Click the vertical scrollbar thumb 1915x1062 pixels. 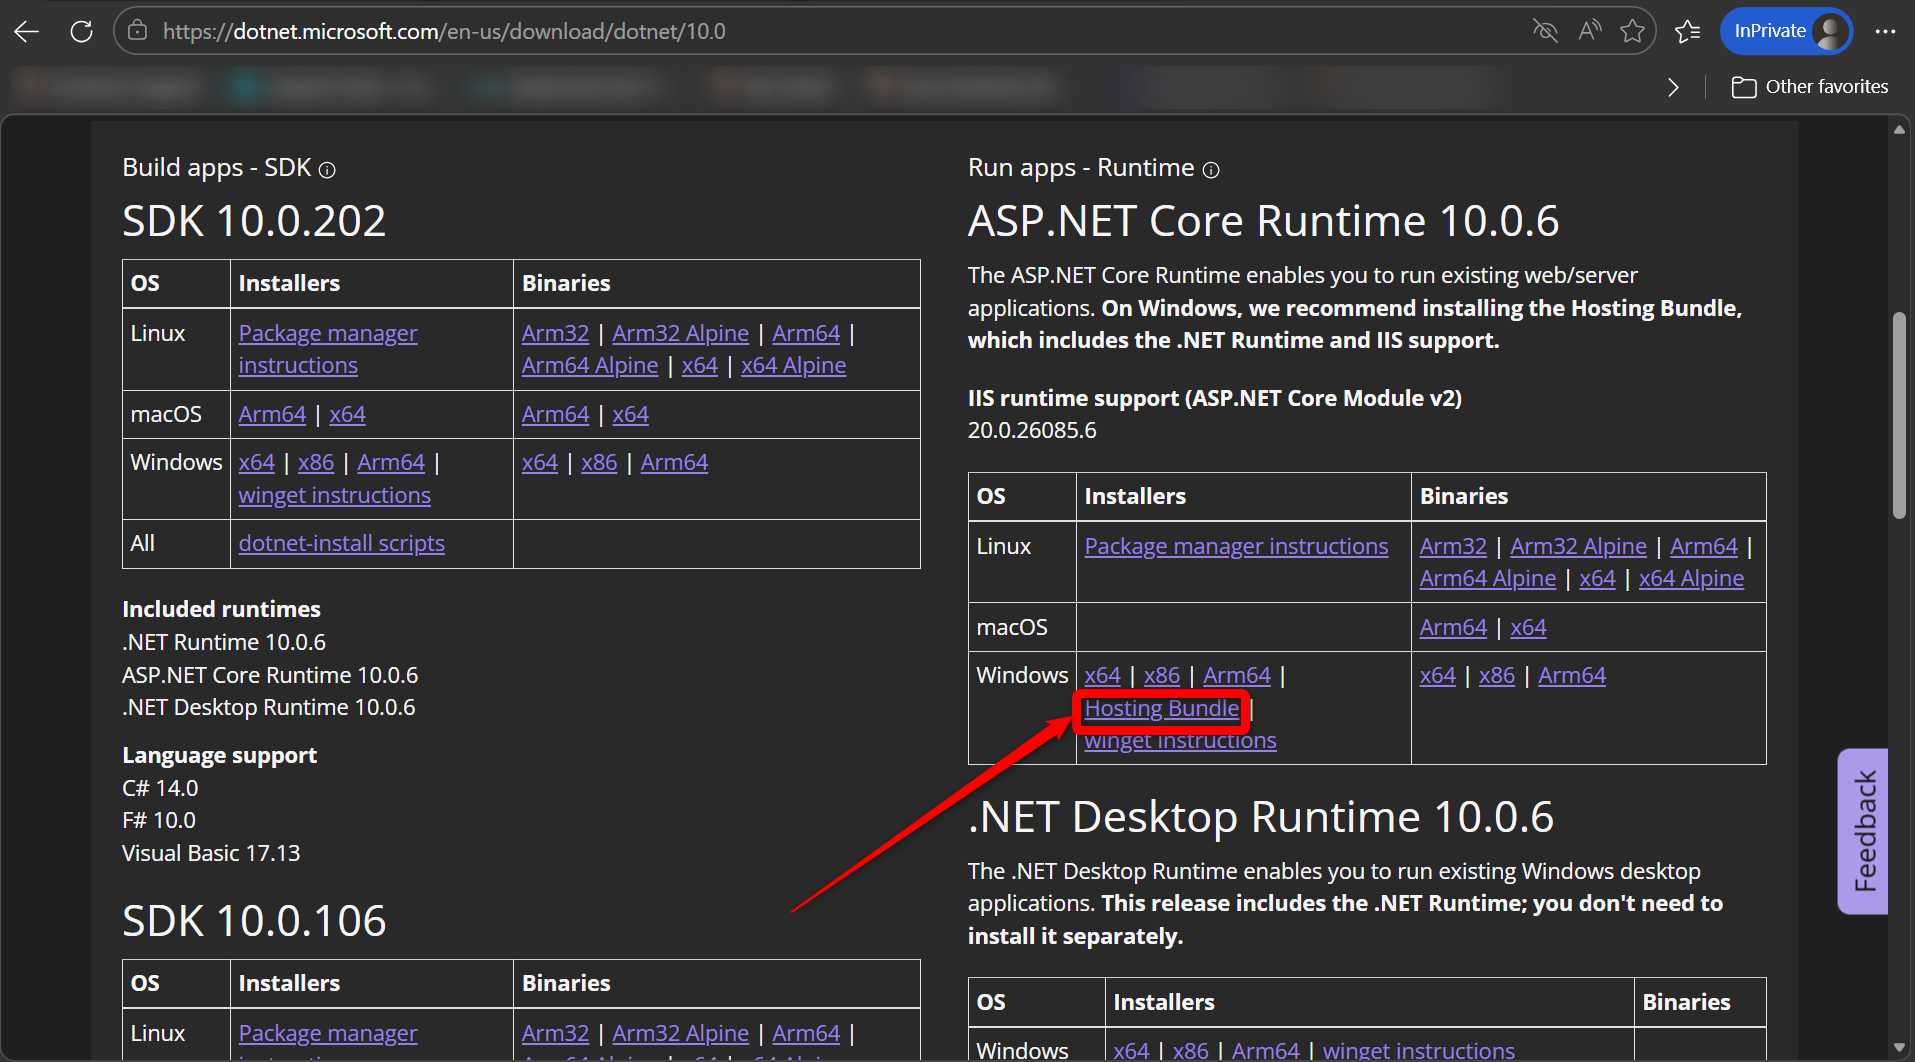1899,415
